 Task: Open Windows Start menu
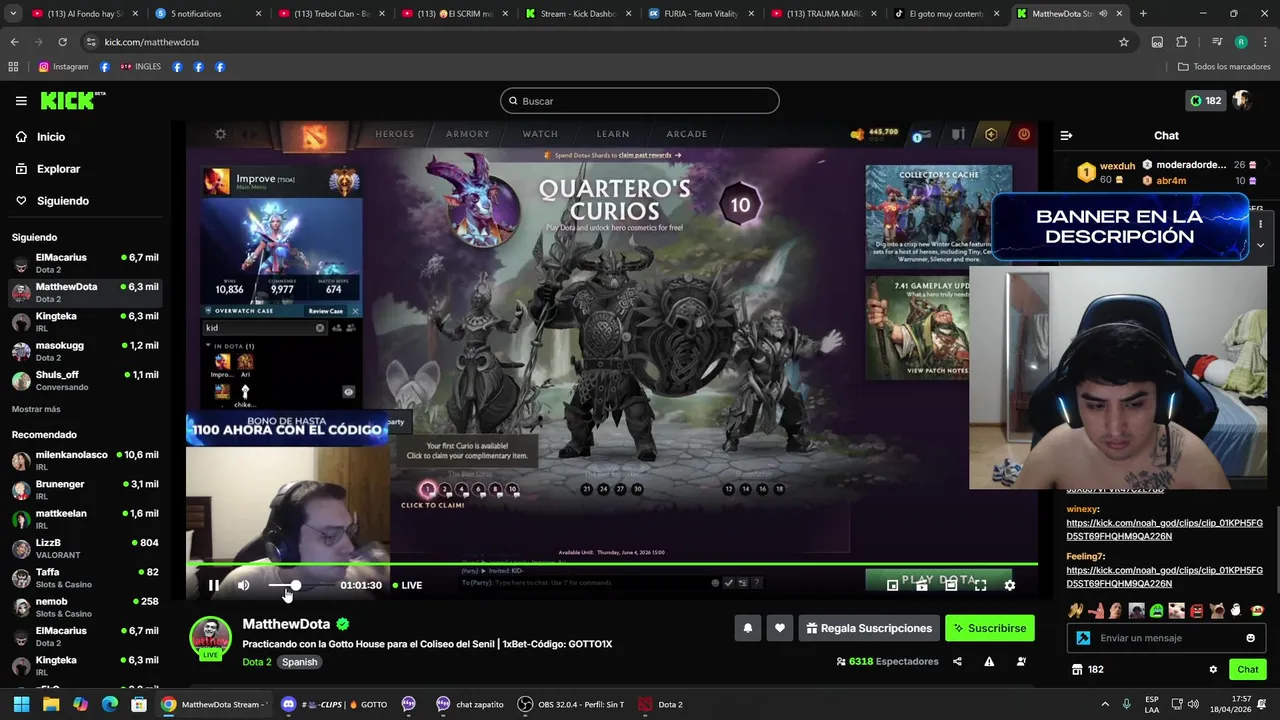pos(21,704)
